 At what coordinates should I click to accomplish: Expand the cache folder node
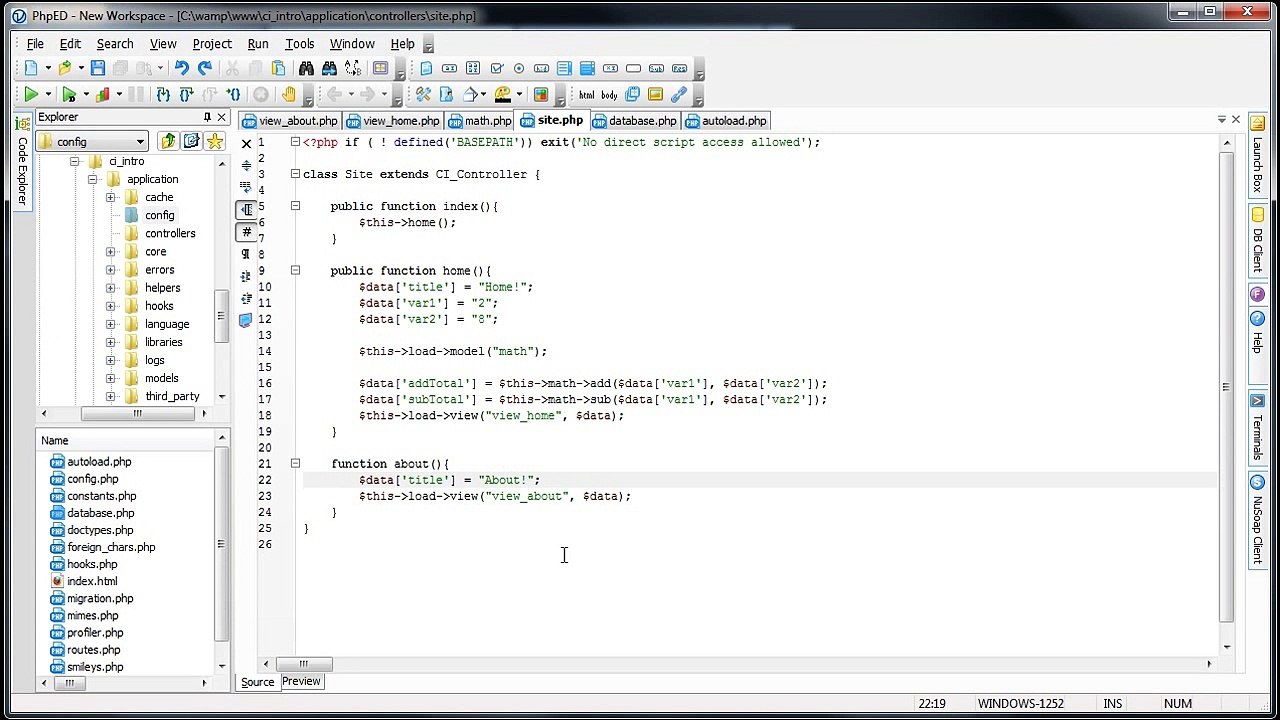111,197
